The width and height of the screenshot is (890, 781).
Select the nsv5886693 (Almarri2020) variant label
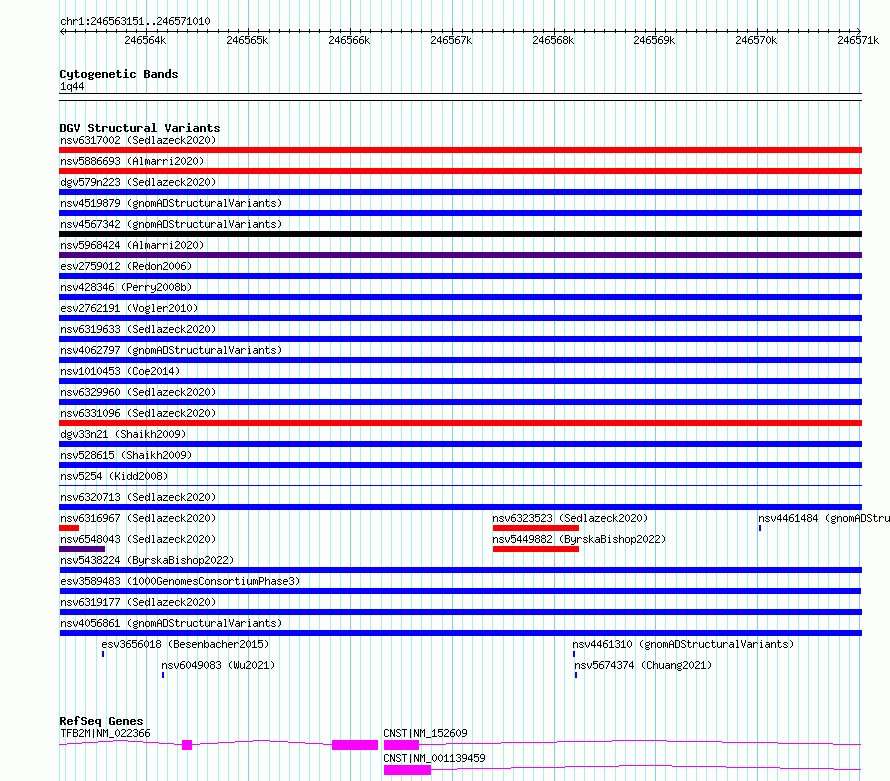click(x=132, y=161)
